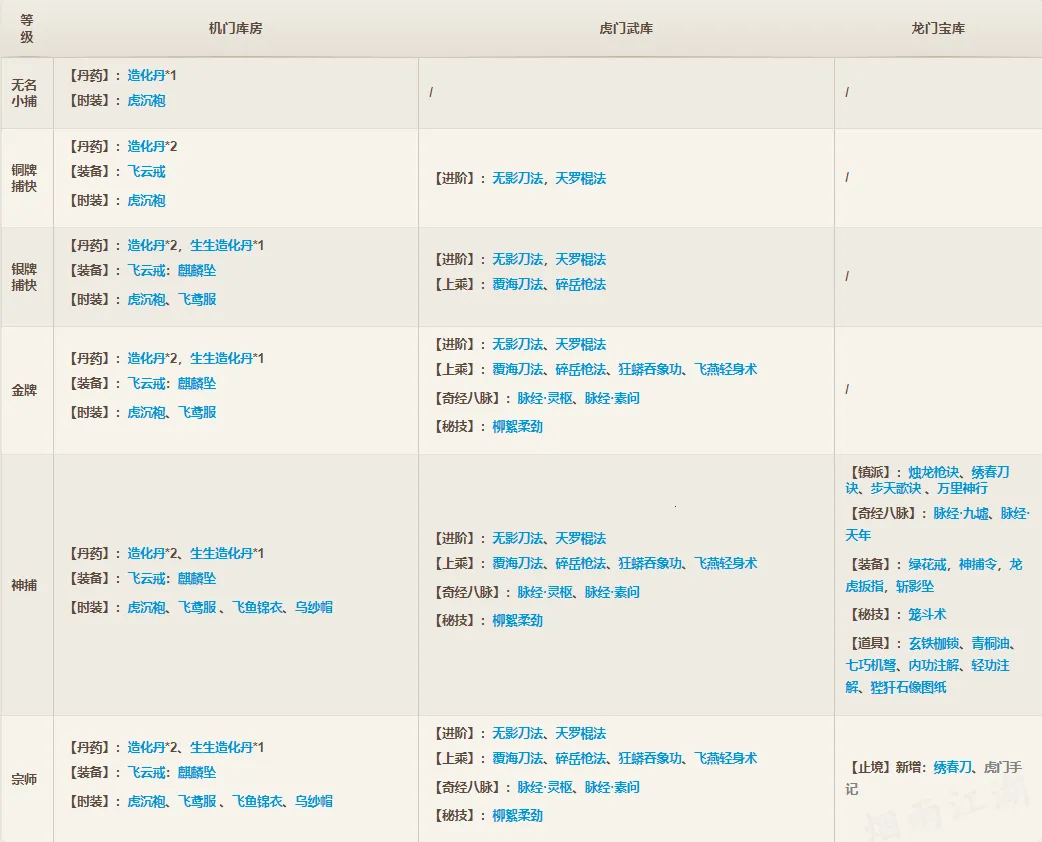Click the 内功注解 link
The height and width of the screenshot is (842, 1042).
click(933, 665)
